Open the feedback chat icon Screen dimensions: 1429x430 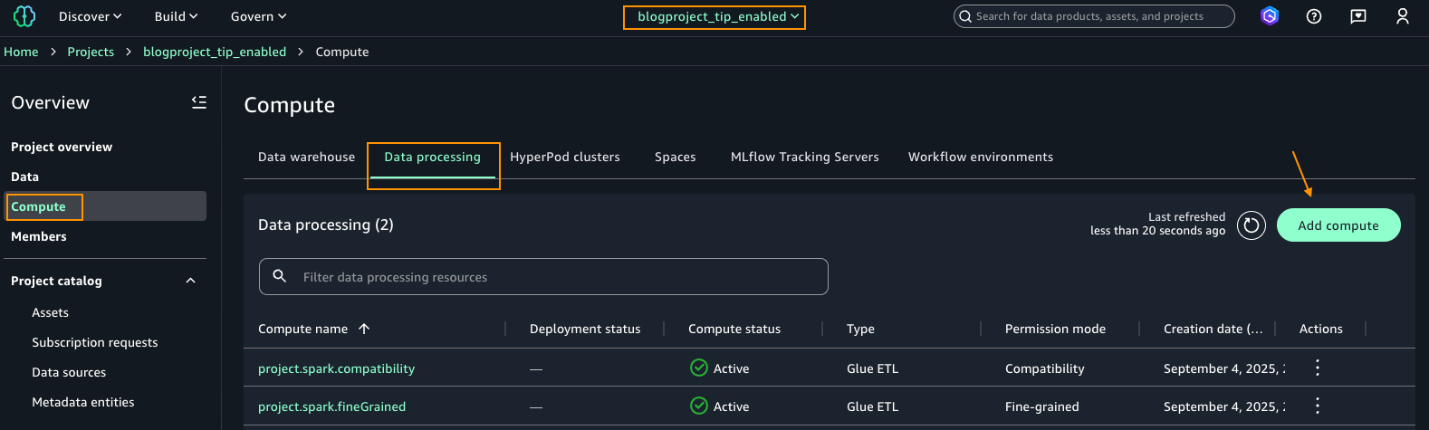coord(1358,16)
